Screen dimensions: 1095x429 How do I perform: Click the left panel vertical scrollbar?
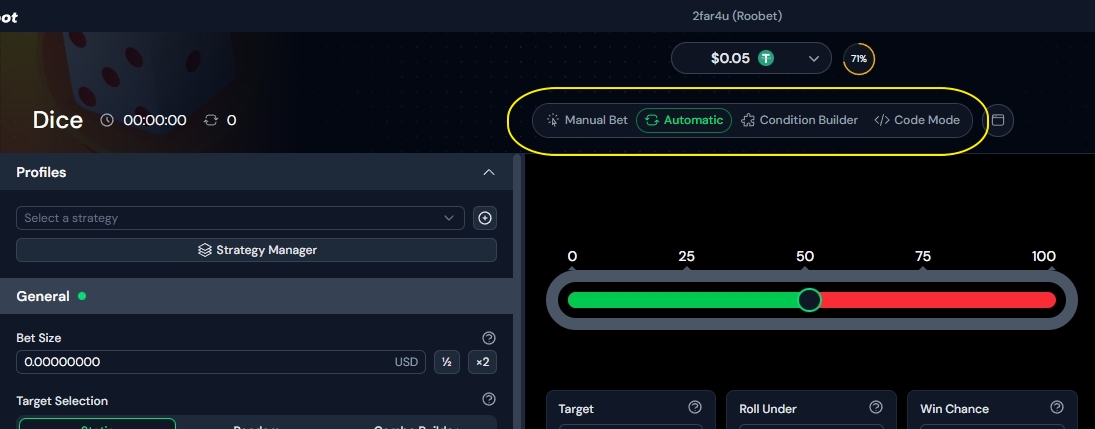517,291
